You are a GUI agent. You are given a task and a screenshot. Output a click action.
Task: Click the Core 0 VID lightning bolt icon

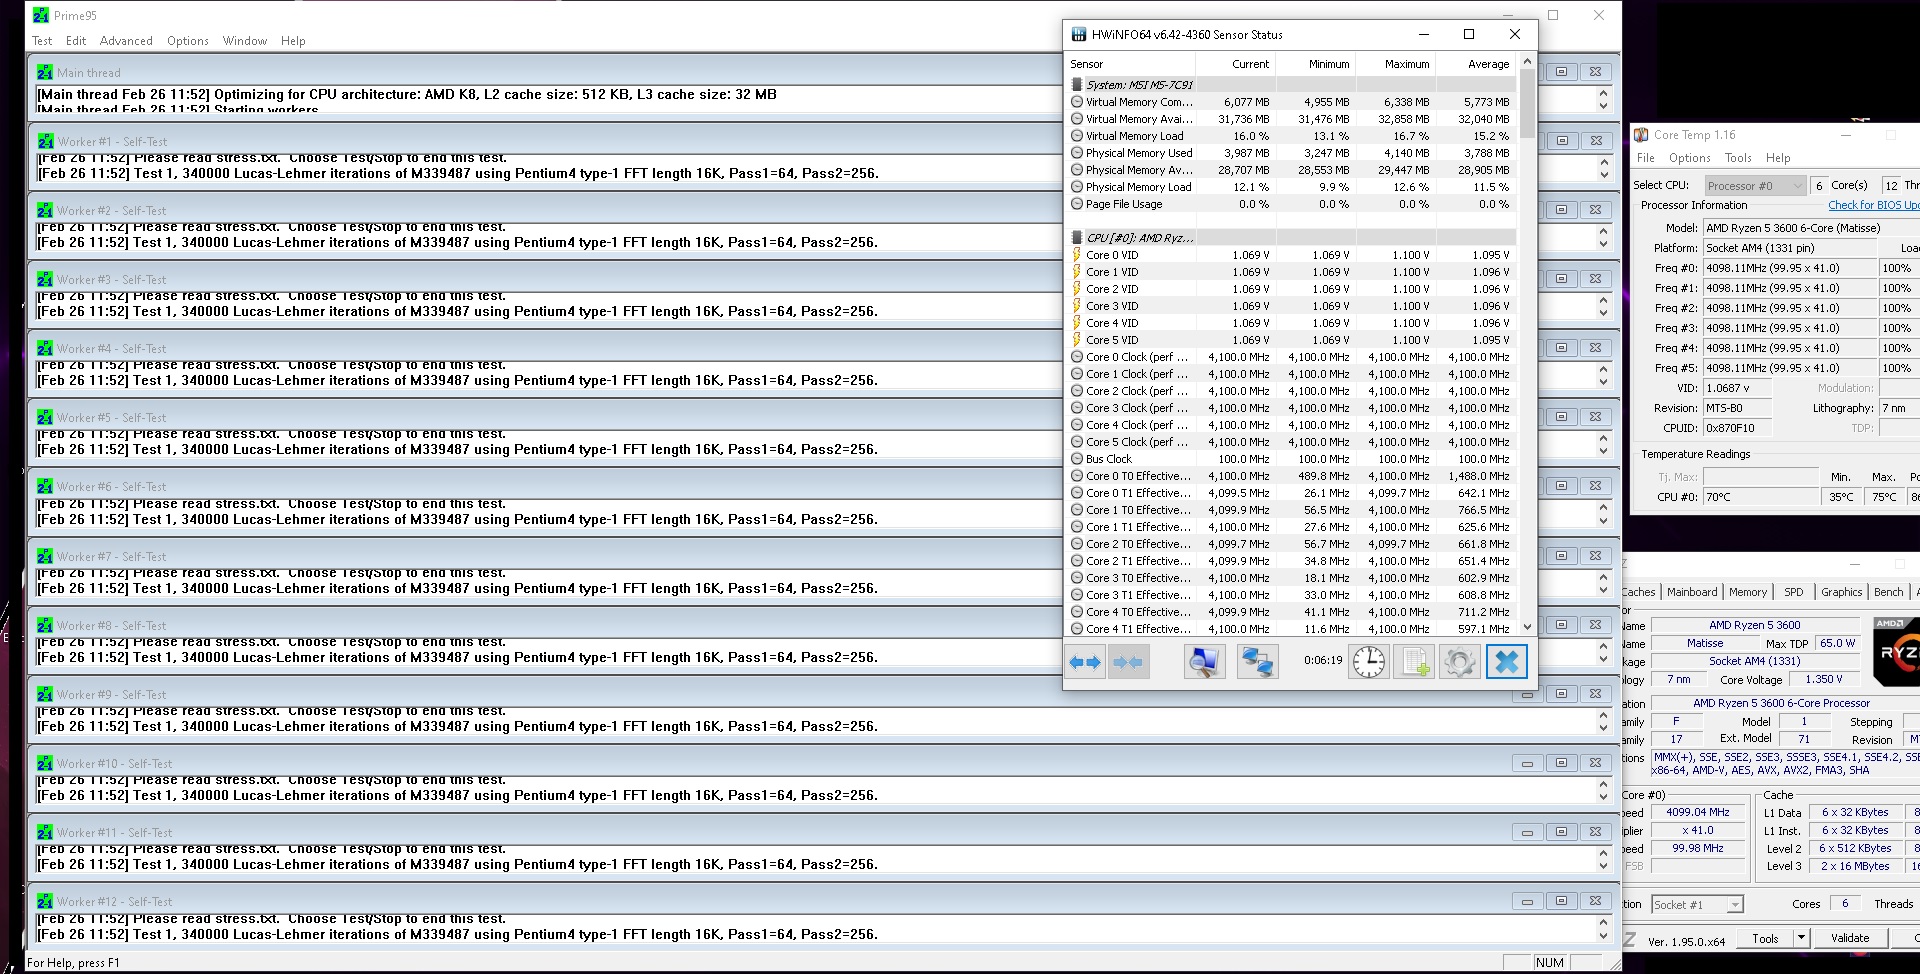[x=1077, y=255]
